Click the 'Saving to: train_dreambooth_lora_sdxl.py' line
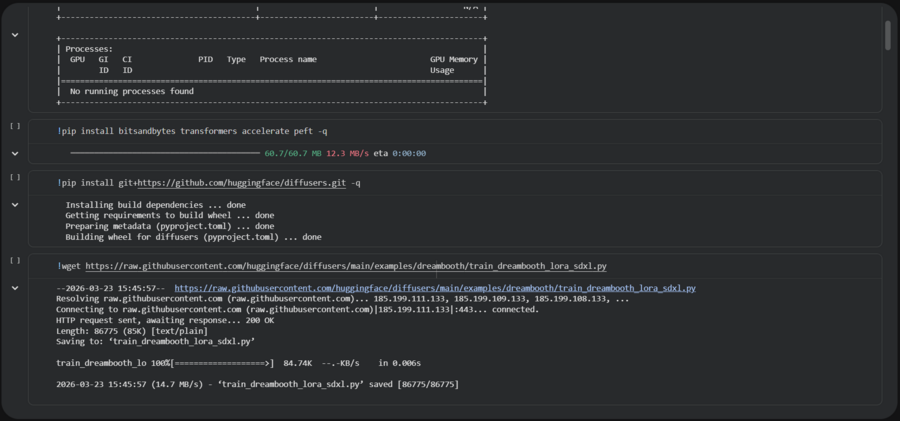900x421 pixels. 156,342
